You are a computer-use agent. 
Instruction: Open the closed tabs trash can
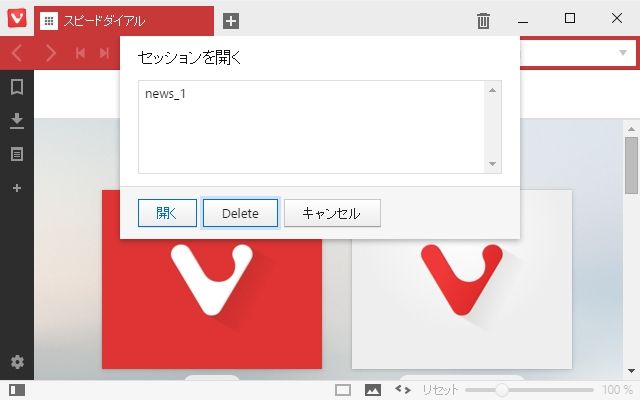pyautogui.click(x=483, y=21)
